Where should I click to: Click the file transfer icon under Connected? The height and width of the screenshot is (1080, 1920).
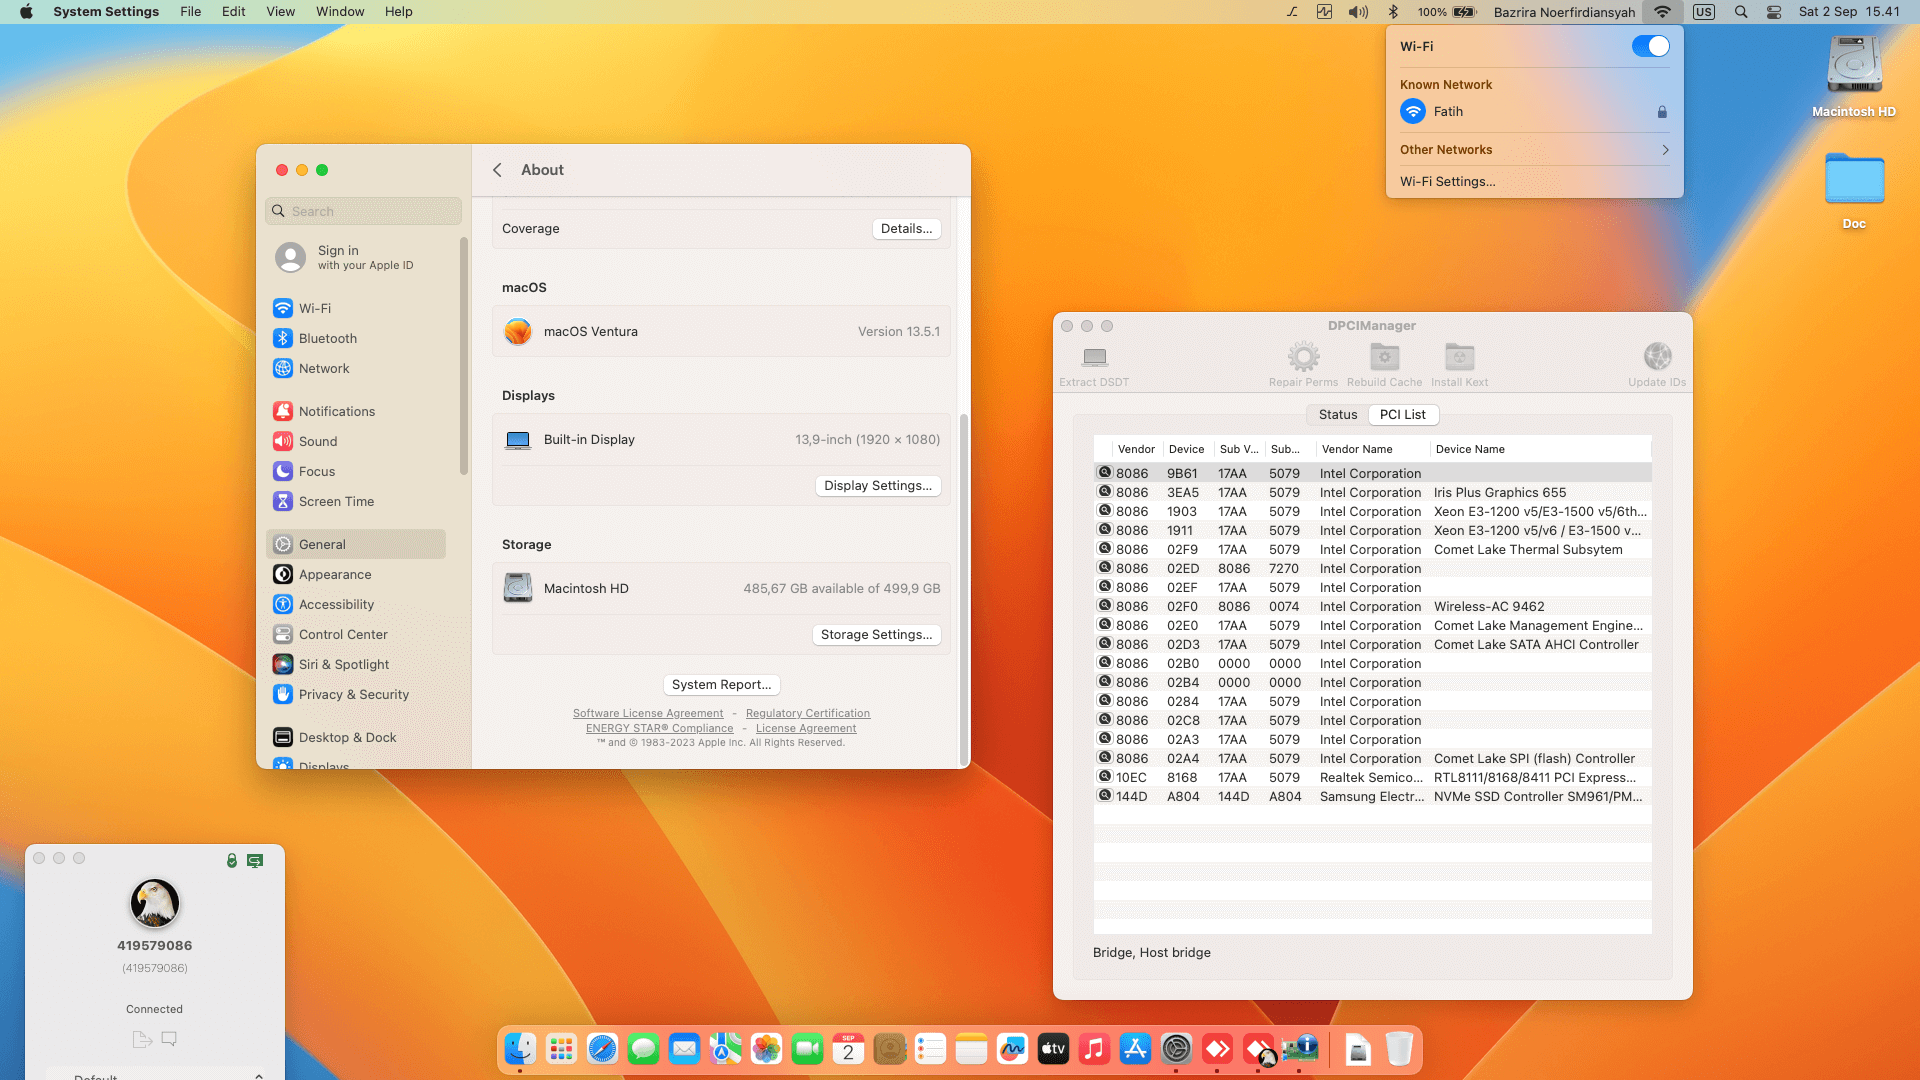(142, 1039)
